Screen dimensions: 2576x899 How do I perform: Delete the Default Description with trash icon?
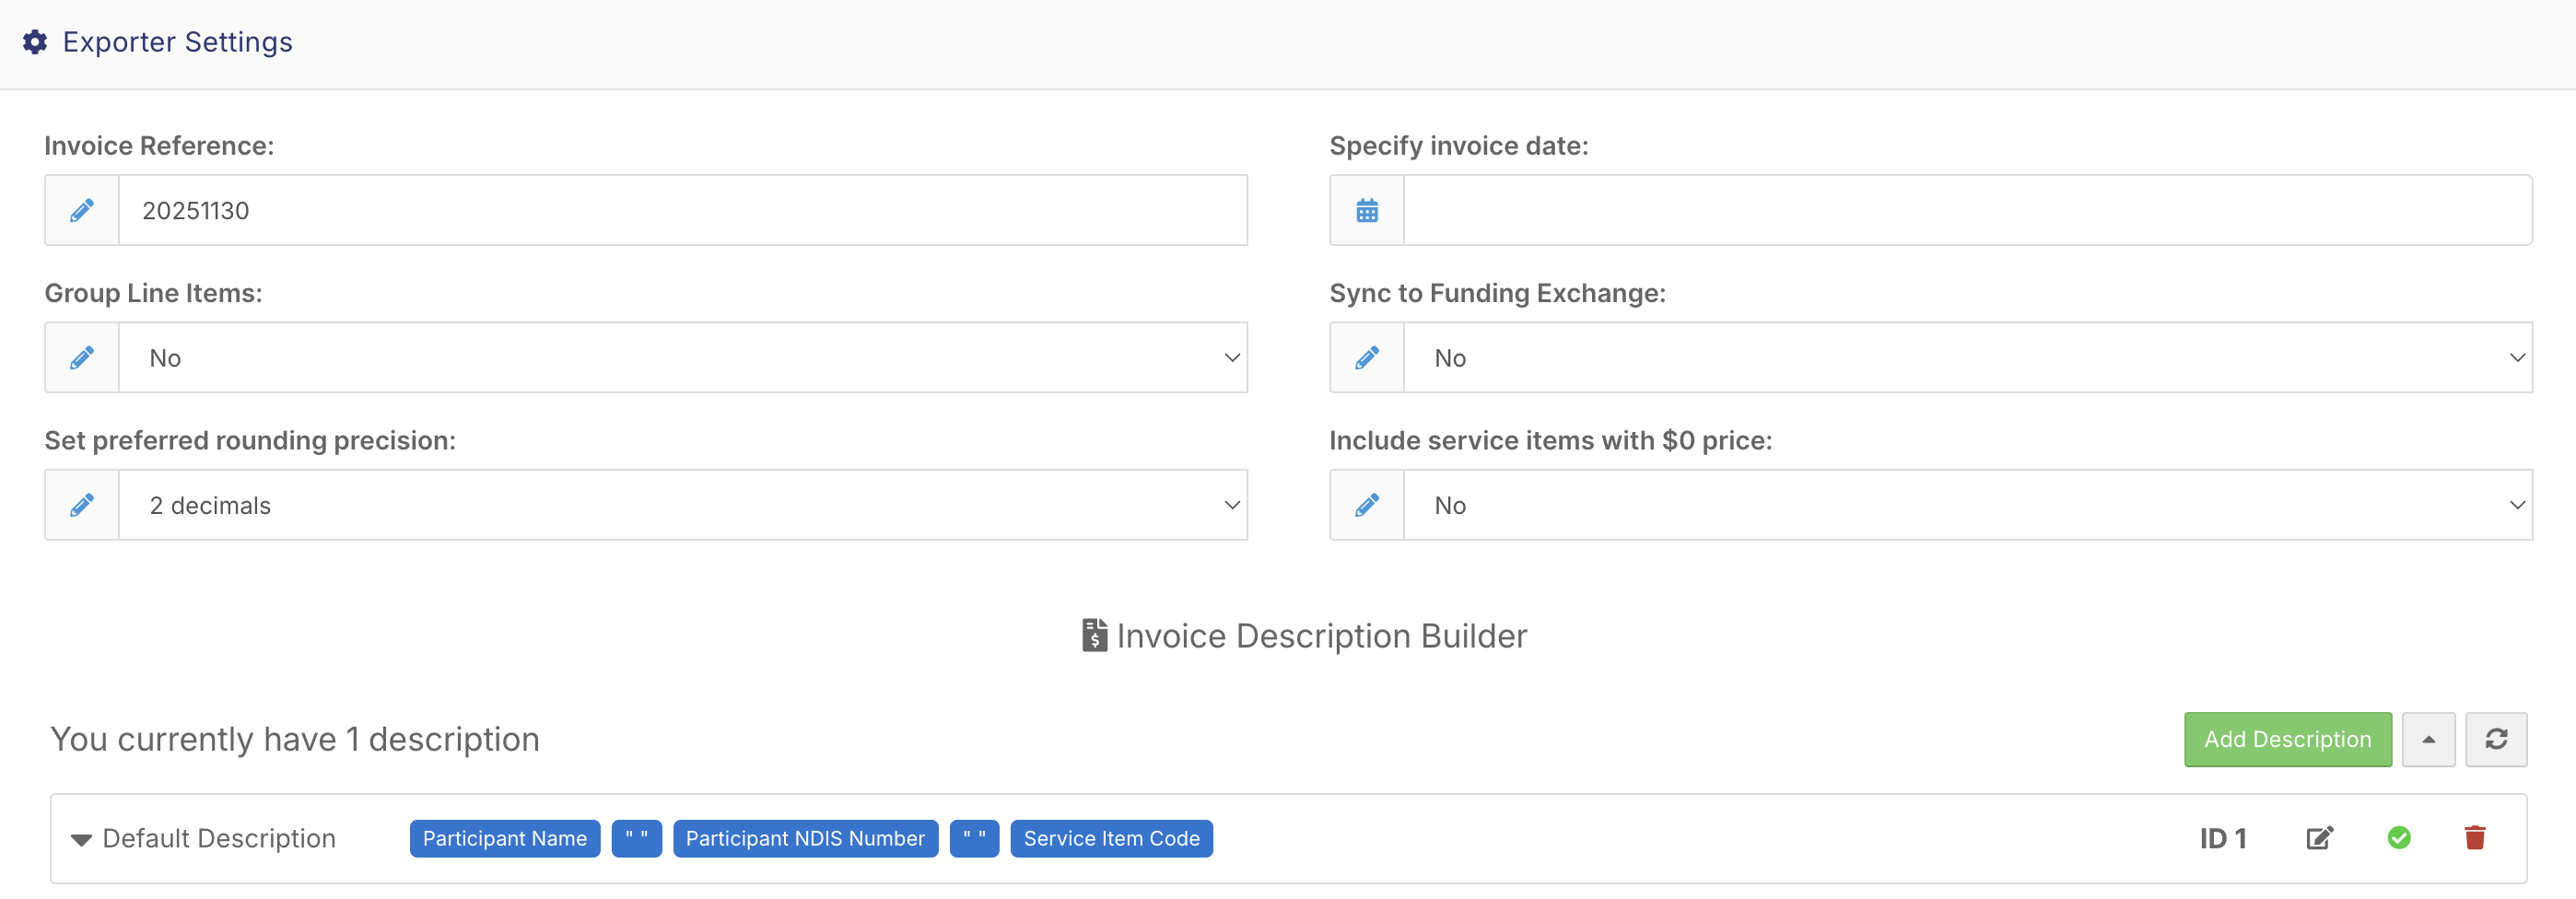[2475, 838]
